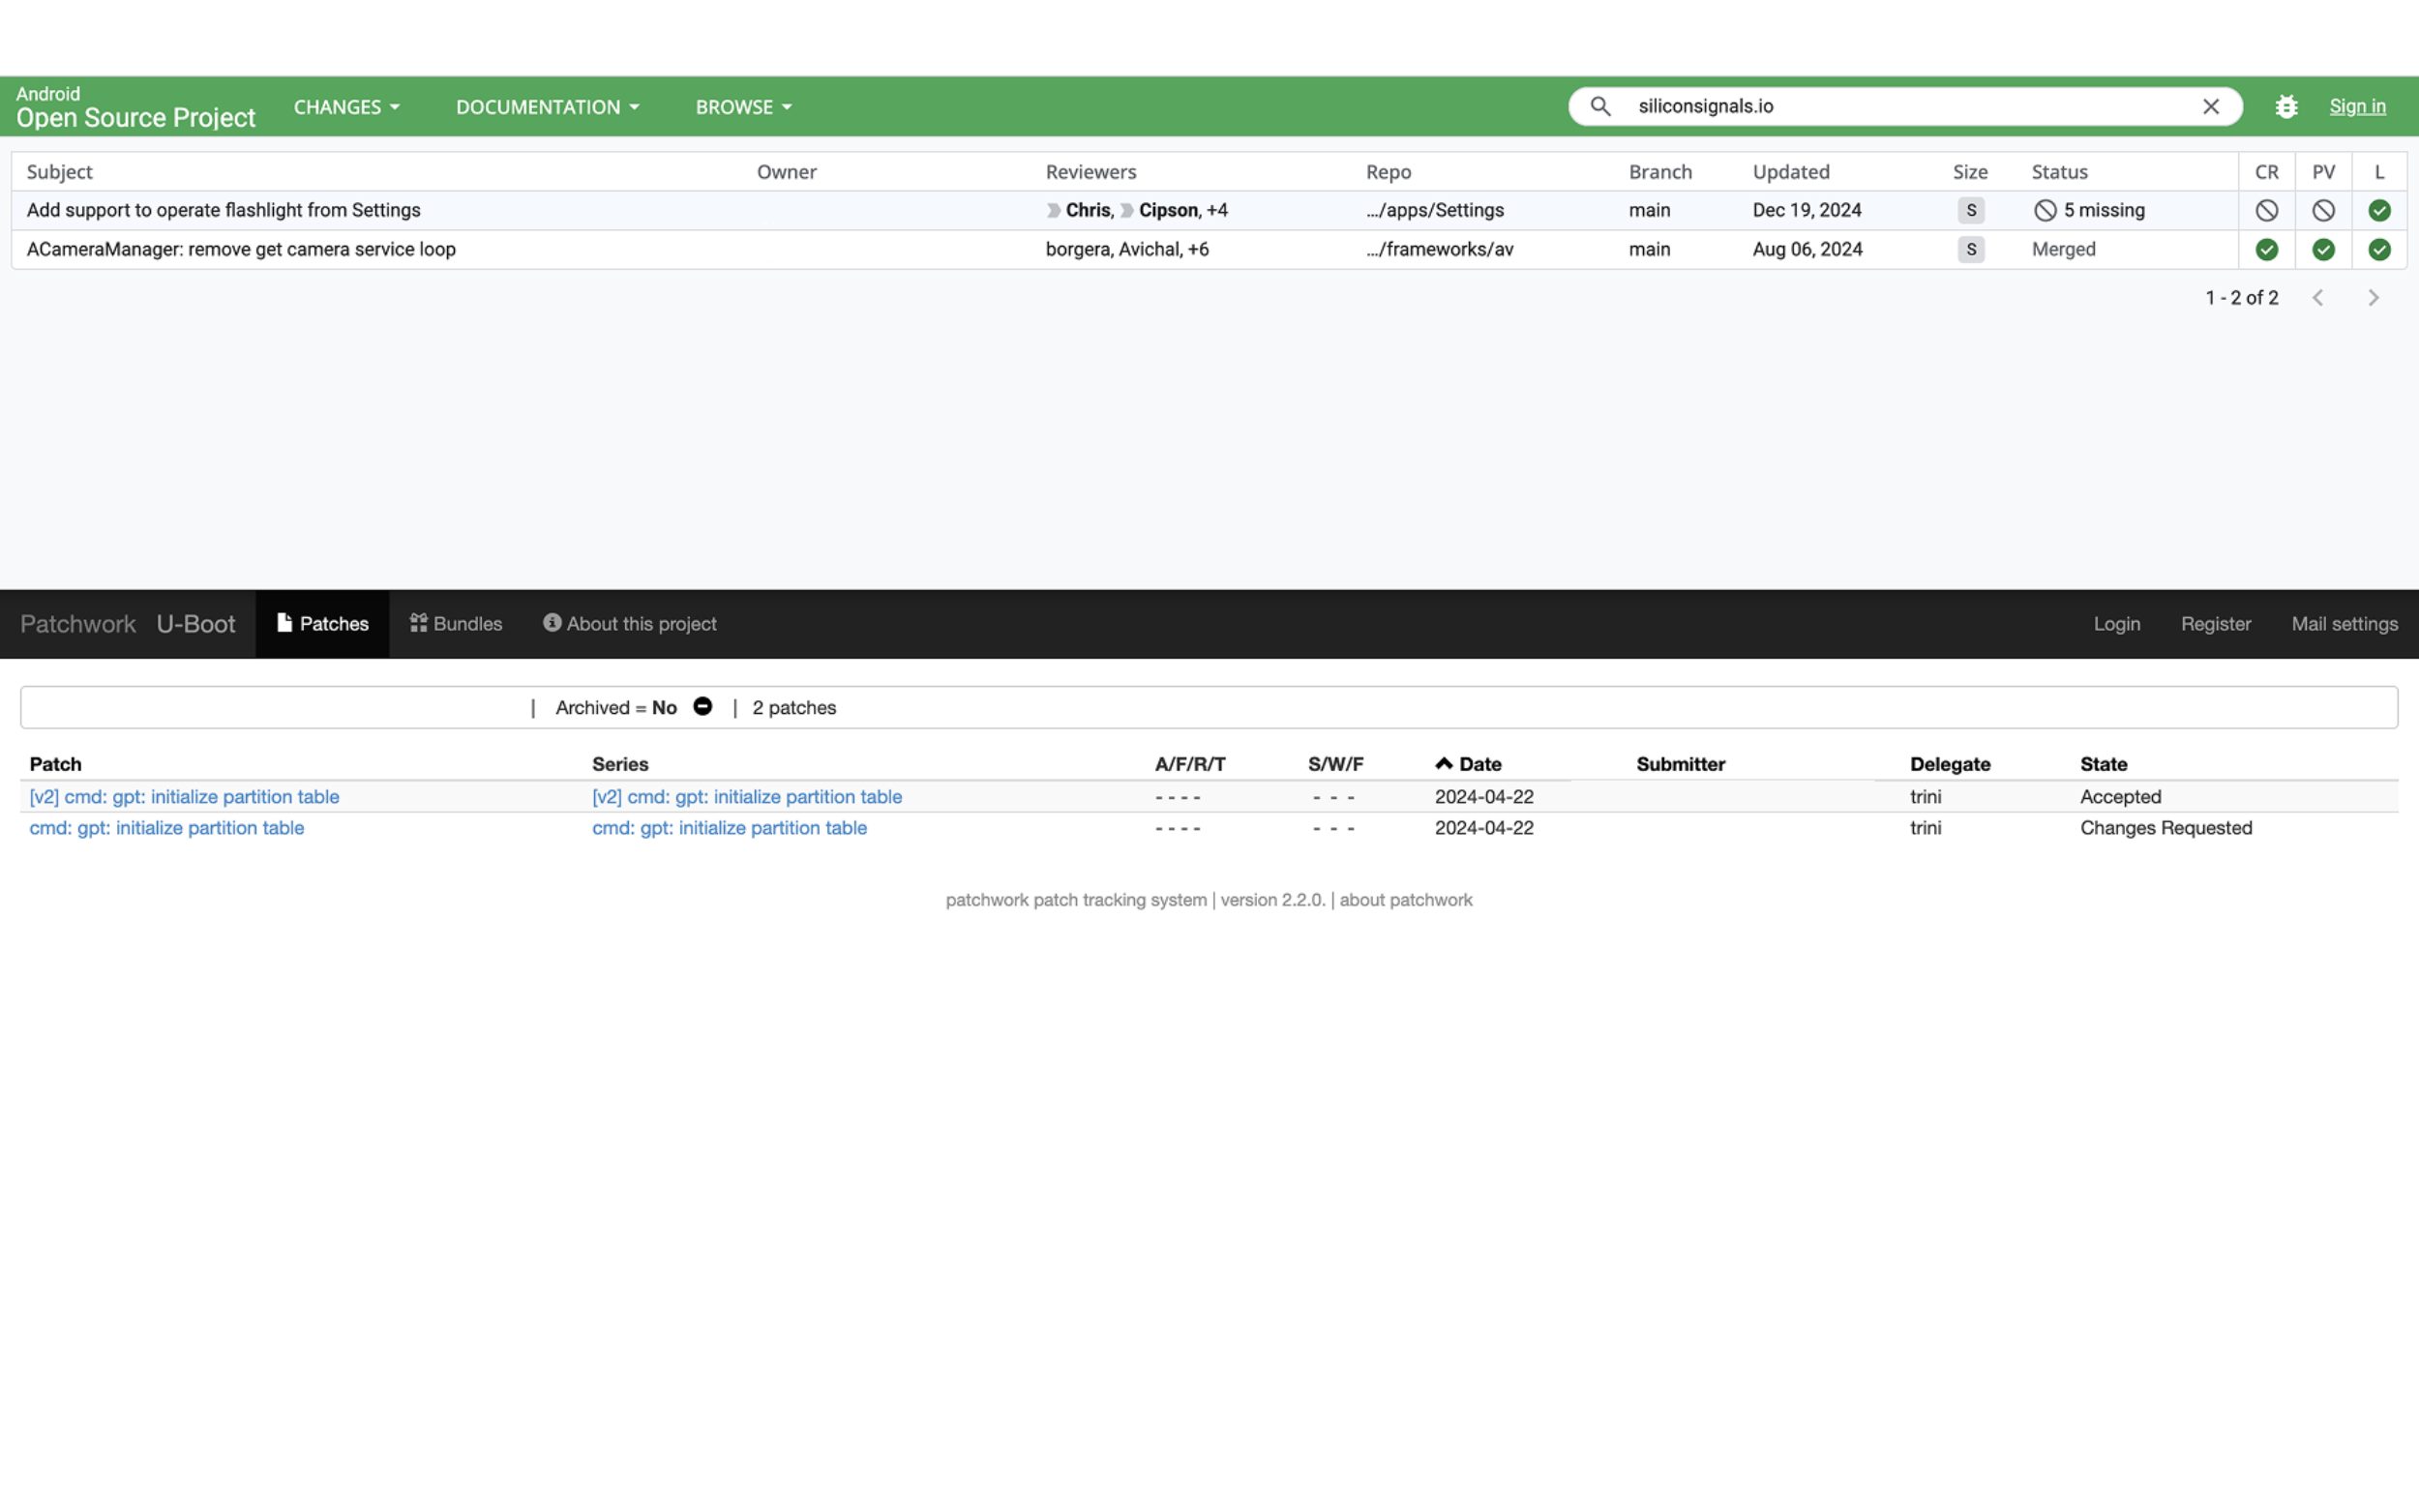Click CR green check in ACameraManager row
Image resolution: width=2419 pixels, height=1512 pixels.
(x=2266, y=249)
